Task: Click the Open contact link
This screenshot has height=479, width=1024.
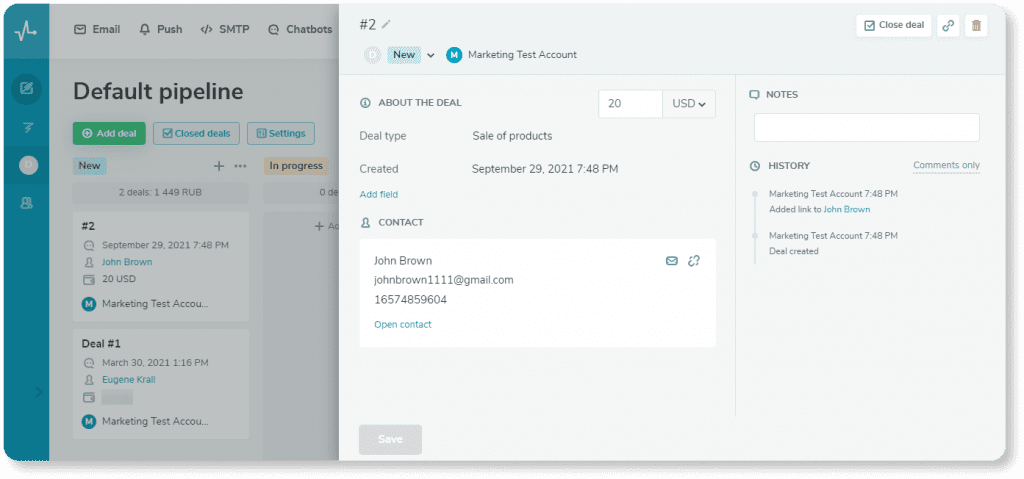Action: [402, 325]
